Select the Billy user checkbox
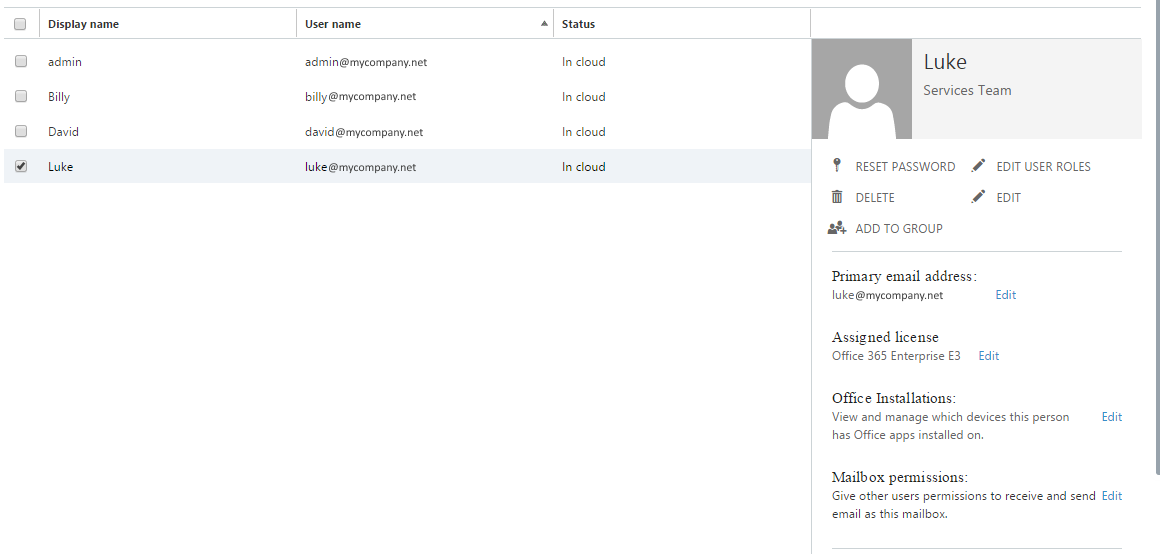This screenshot has height=554, width=1160. [21, 97]
